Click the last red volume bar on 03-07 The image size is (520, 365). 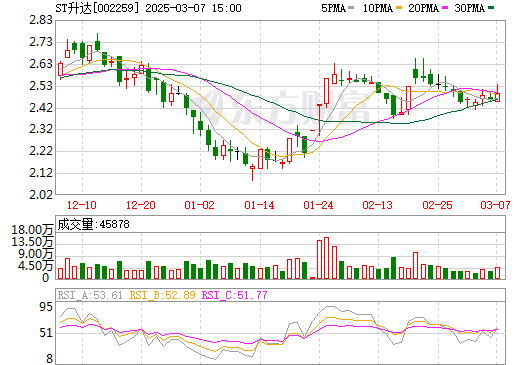point(497,273)
